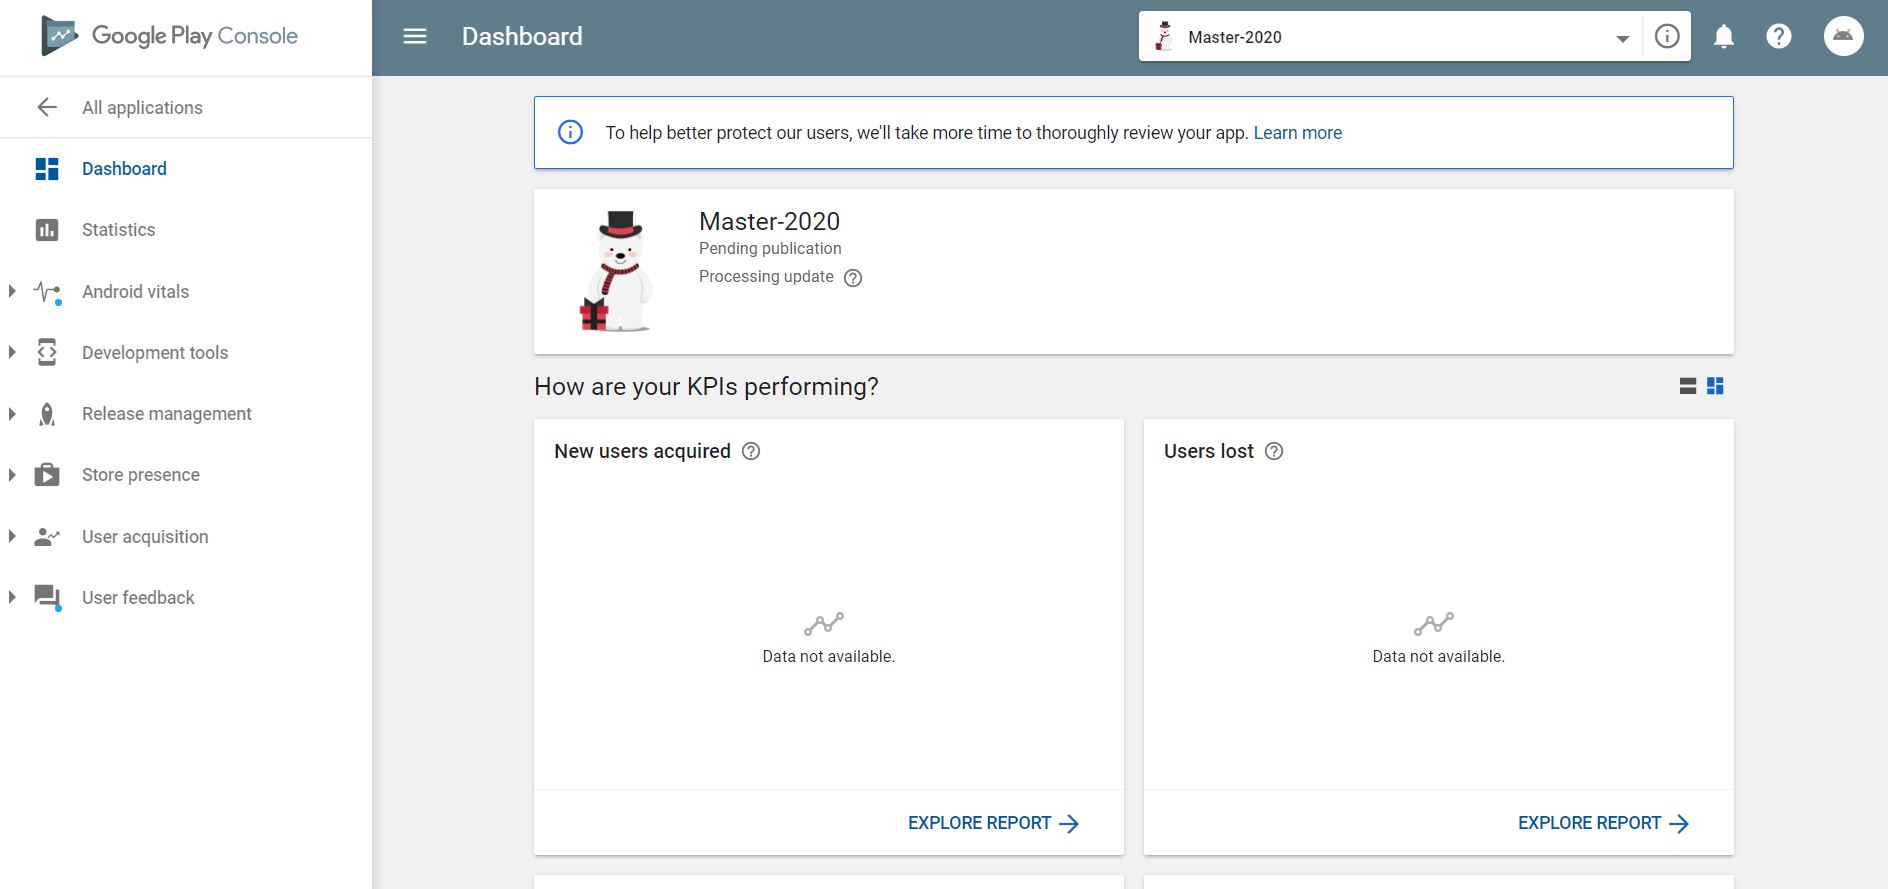Click small snowman icon in app selector
This screenshot has width=1888, height=889.
[1163, 36]
